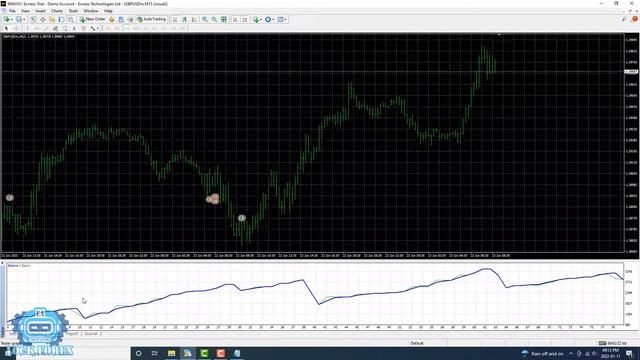This screenshot has width=640, height=360.
Task: Open the View menu
Action: pos(25,11)
